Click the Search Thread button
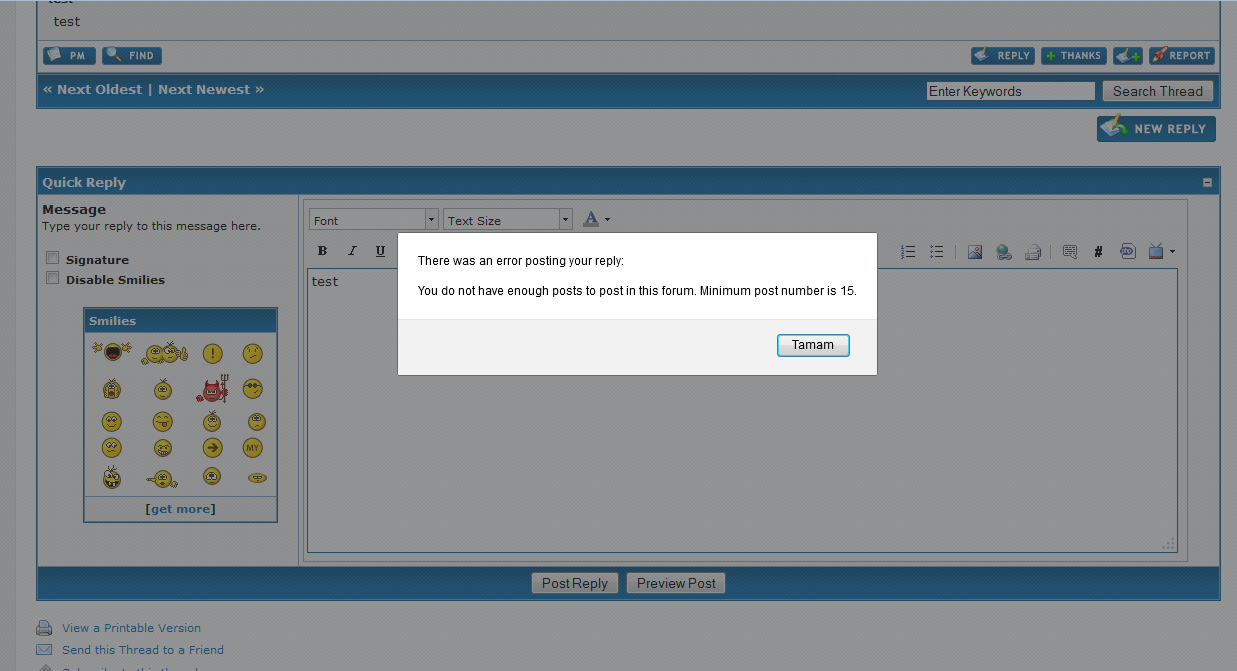Screen dimensions: 1237x671 point(1158,91)
